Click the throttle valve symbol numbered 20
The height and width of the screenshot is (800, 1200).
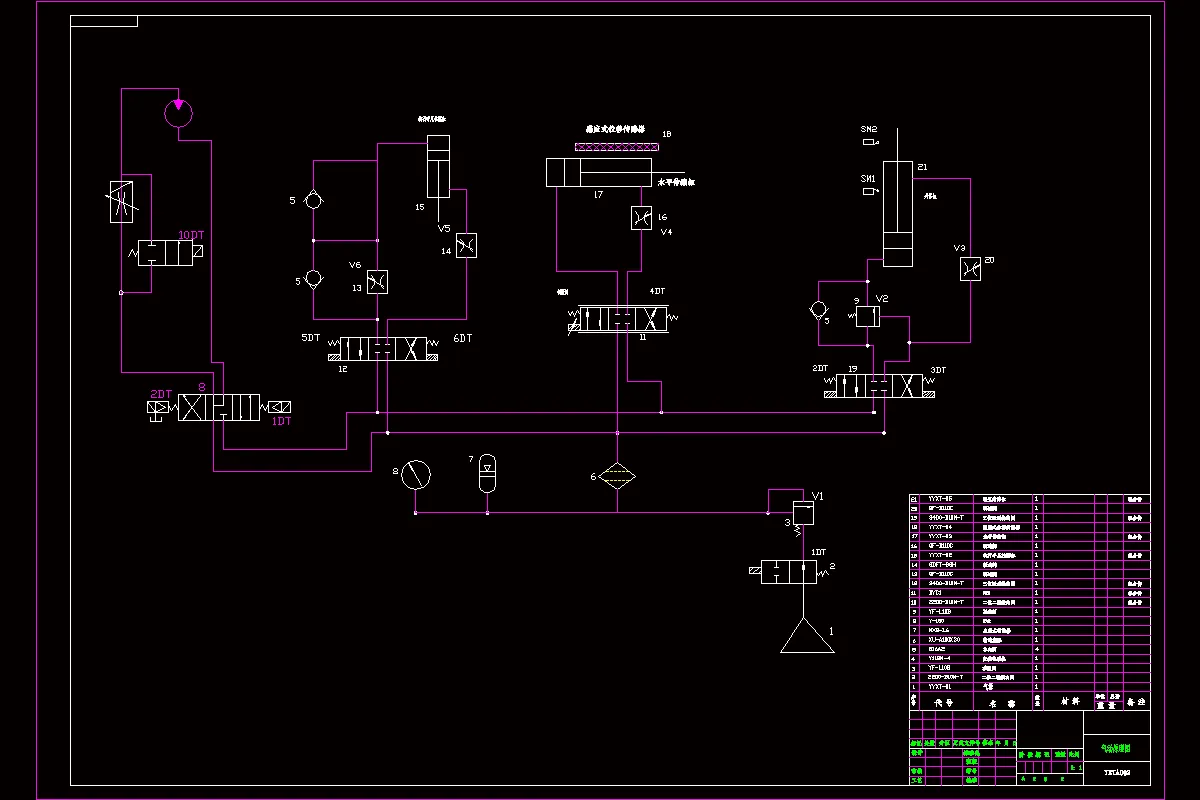pyautogui.click(x=969, y=268)
